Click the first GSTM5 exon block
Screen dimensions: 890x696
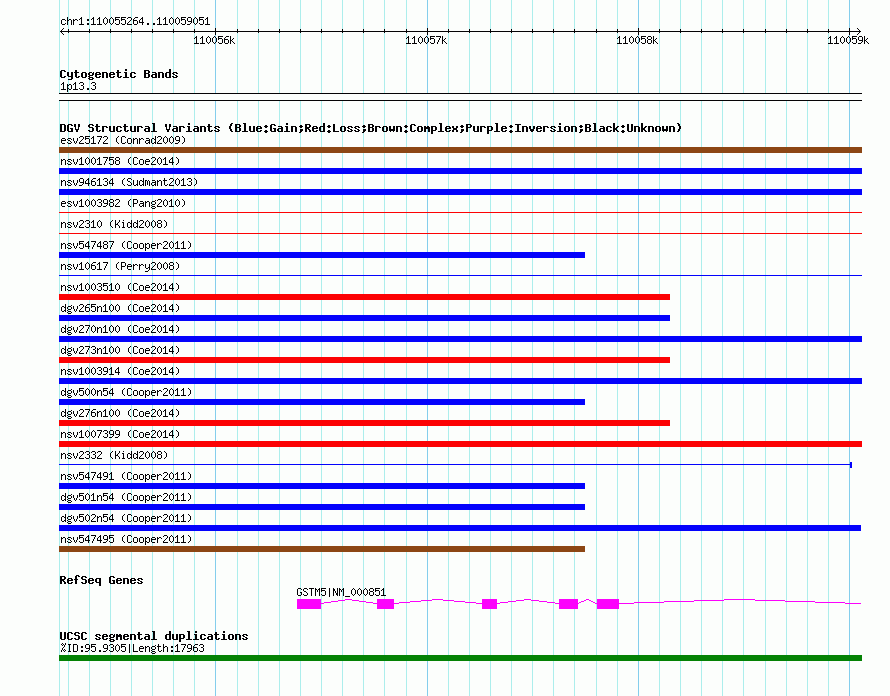309,604
